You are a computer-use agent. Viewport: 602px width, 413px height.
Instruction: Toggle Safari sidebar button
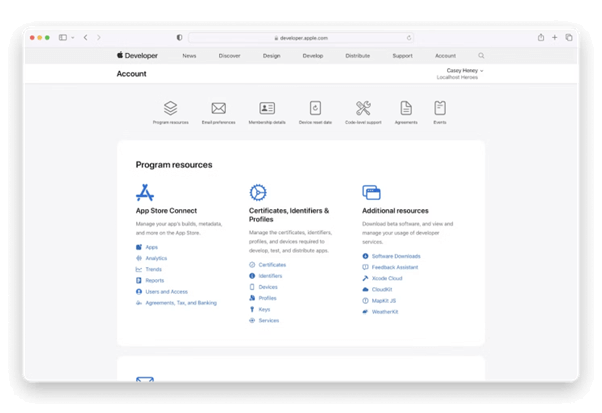[63, 37]
